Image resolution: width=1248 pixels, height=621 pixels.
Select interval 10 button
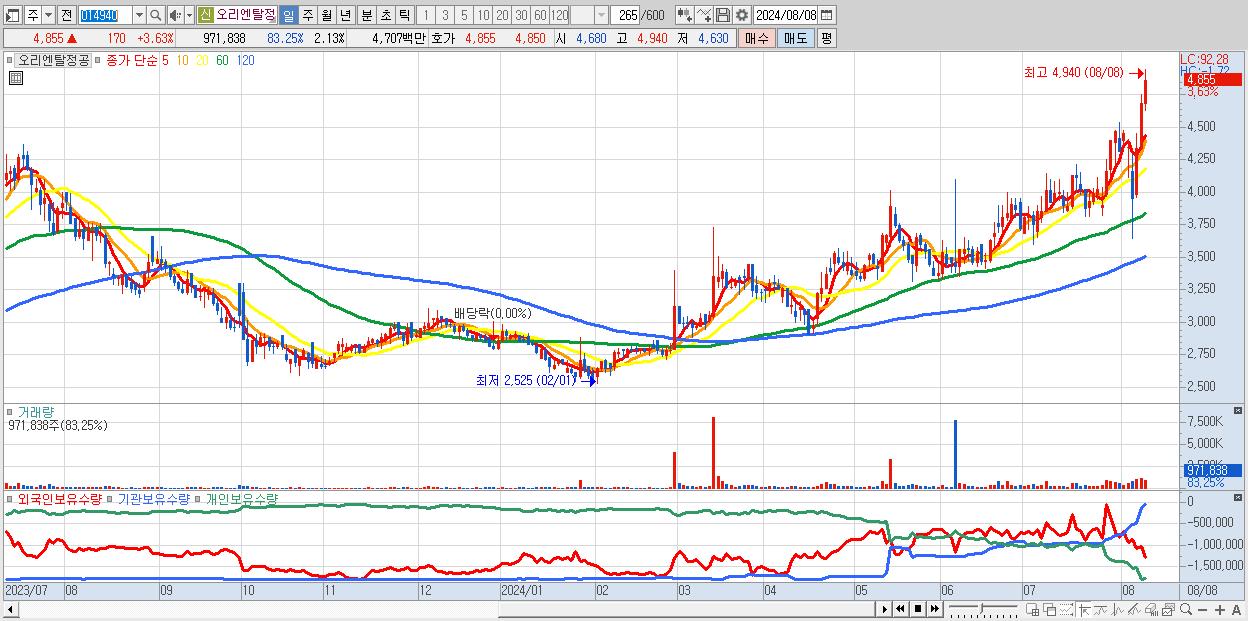(483, 15)
